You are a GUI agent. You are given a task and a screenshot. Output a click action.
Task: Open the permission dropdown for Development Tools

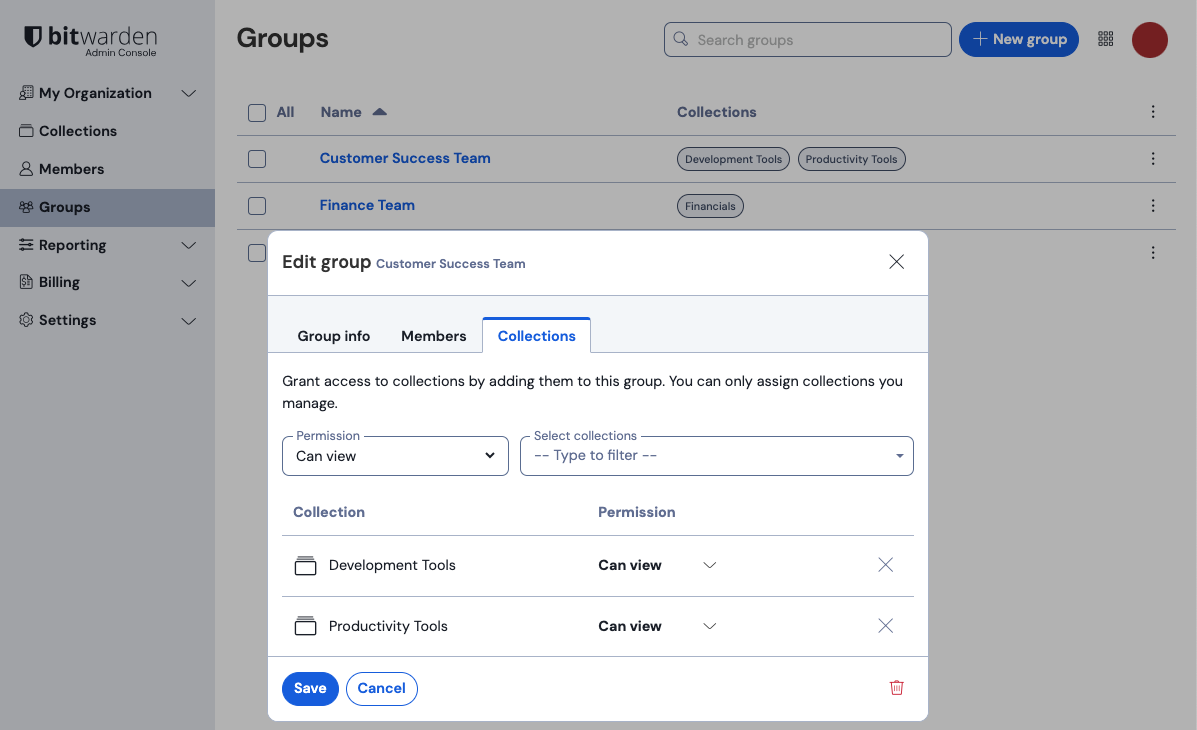tap(709, 565)
